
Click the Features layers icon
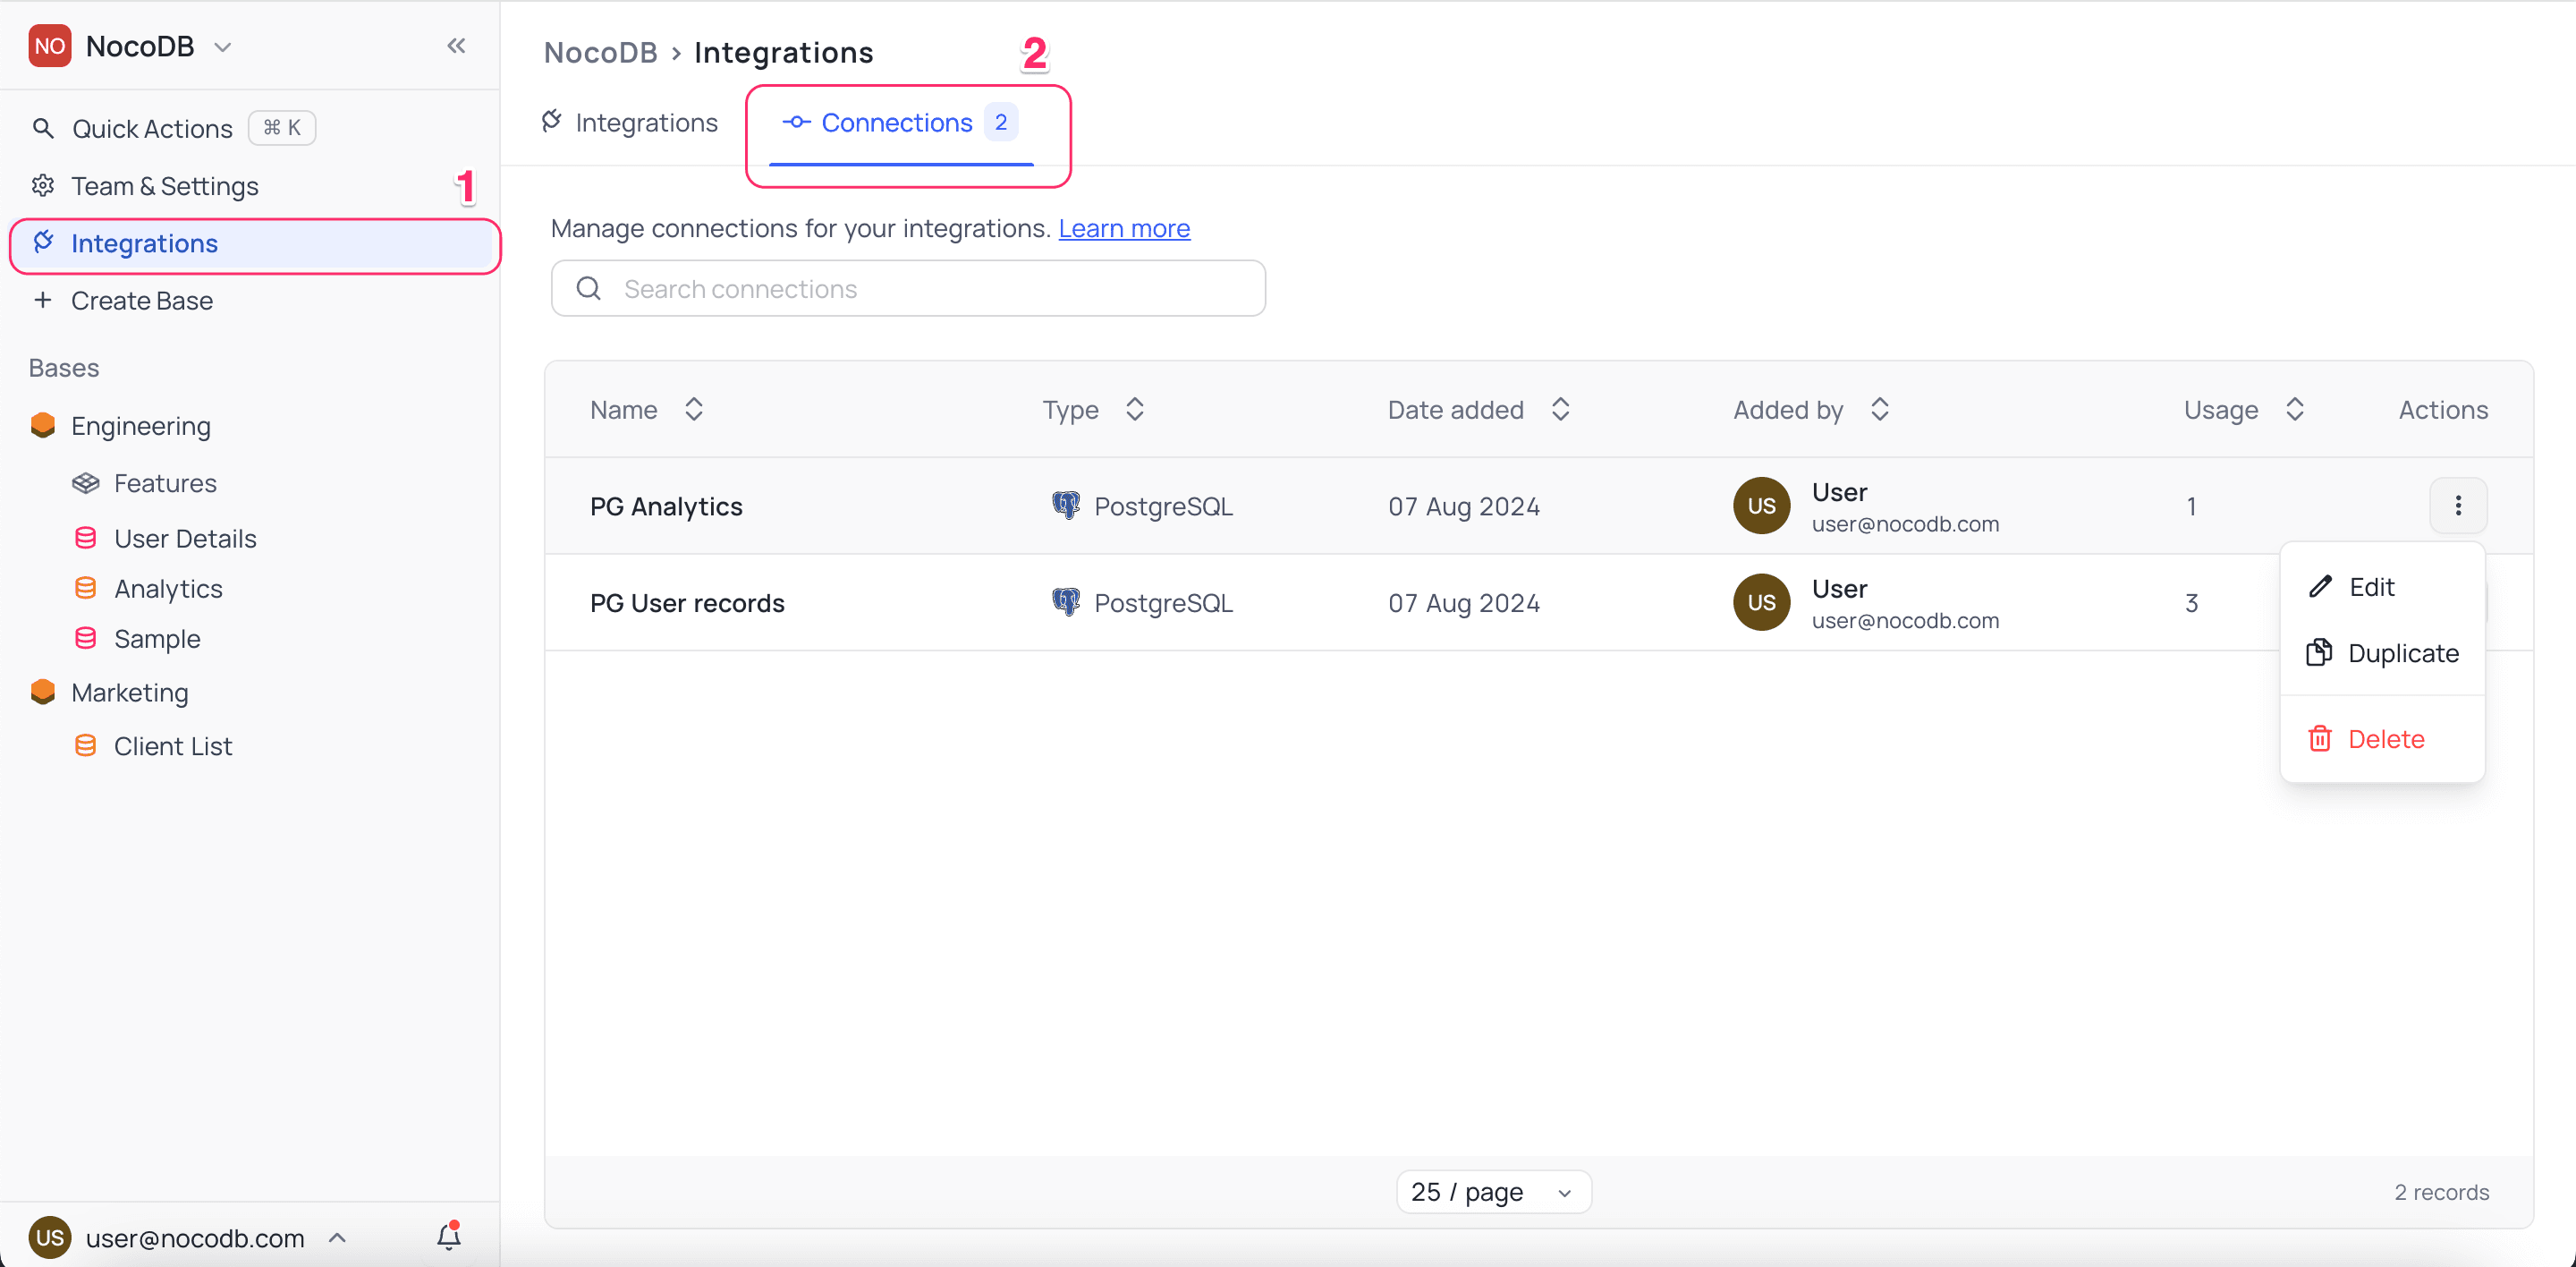pyautogui.click(x=86, y=483)
